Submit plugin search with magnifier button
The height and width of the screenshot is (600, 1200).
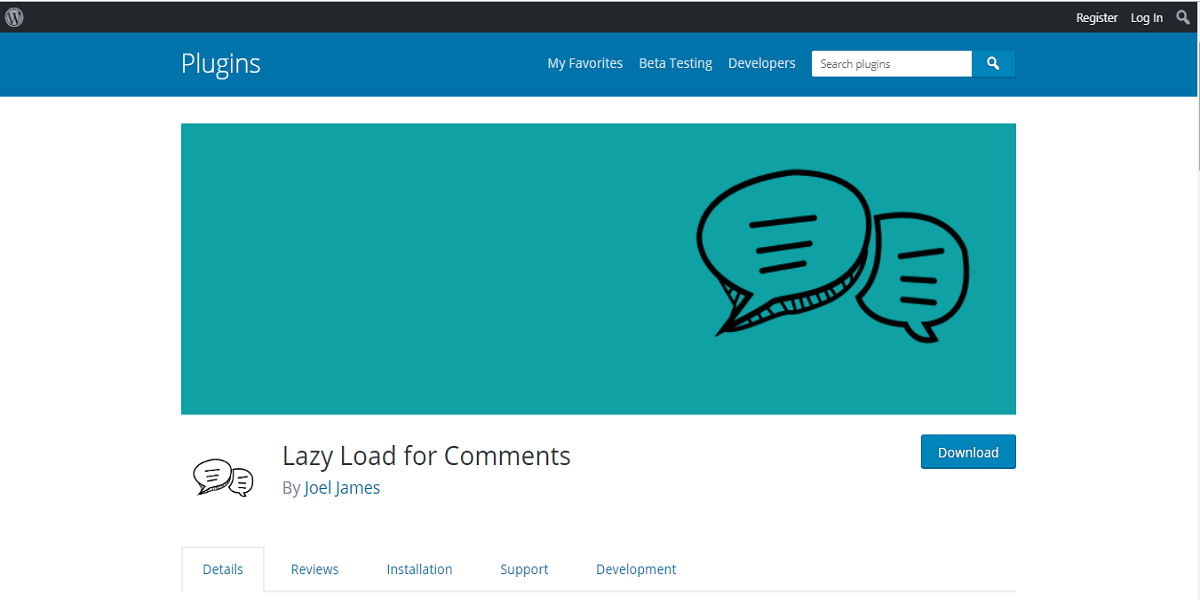pos(993,63)
